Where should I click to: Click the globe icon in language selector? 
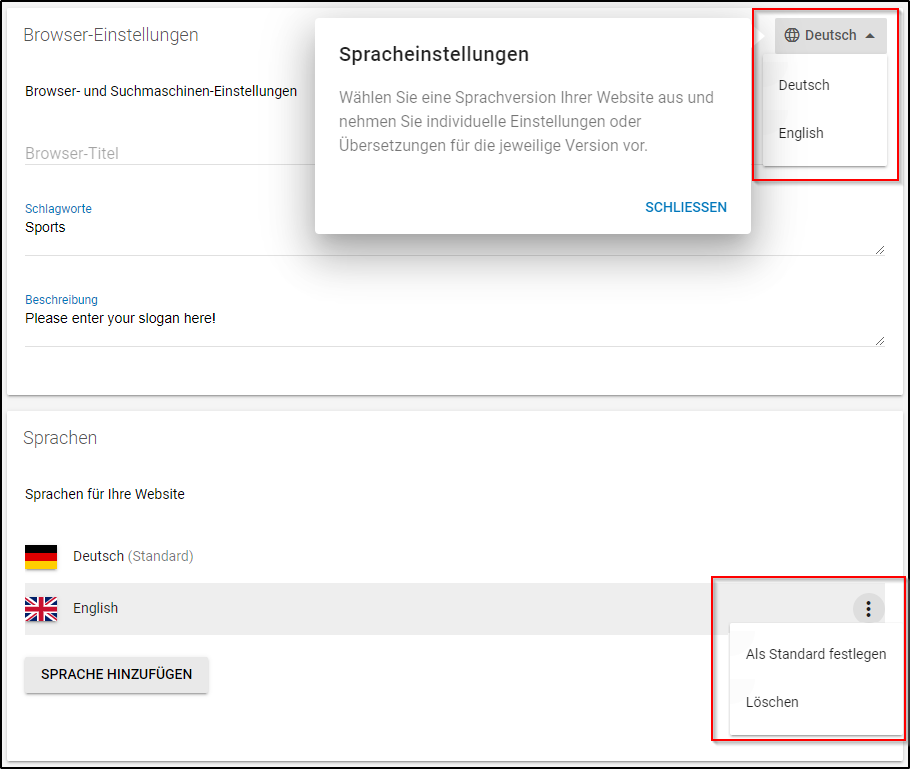(792, 35)
